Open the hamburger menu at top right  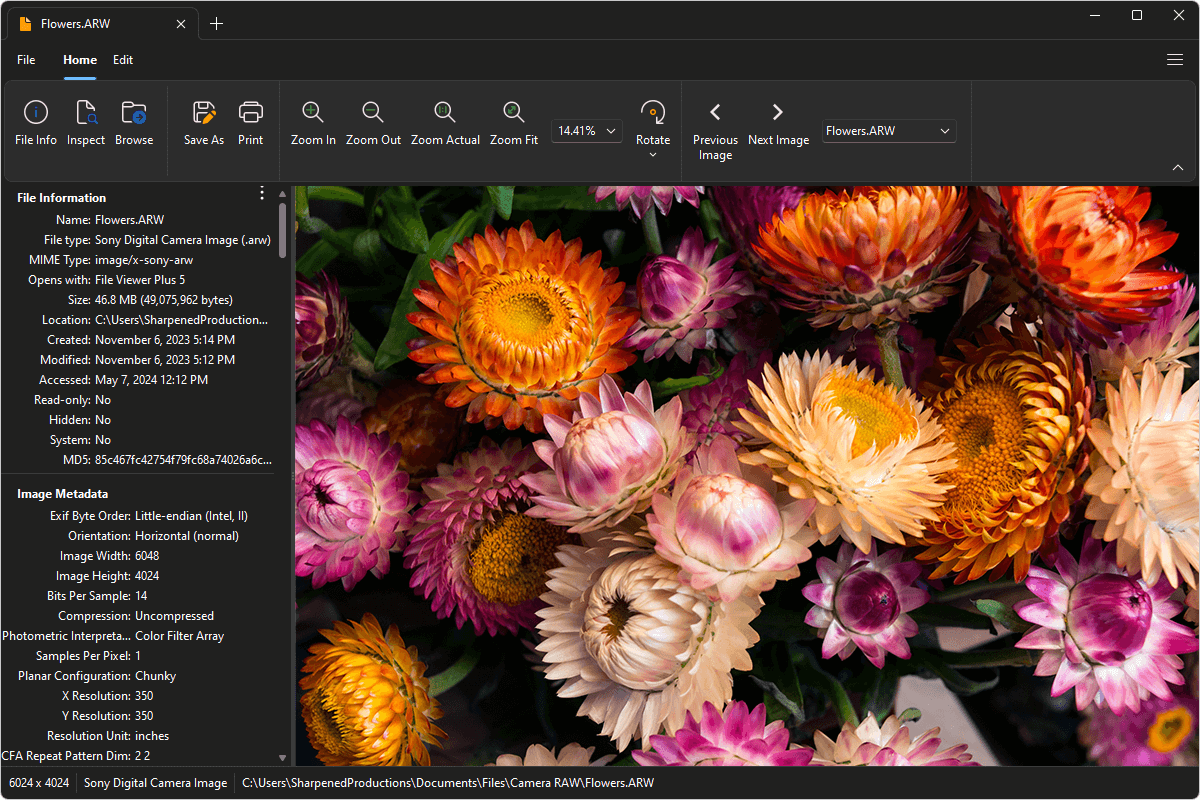click(x=1175, y=60)
